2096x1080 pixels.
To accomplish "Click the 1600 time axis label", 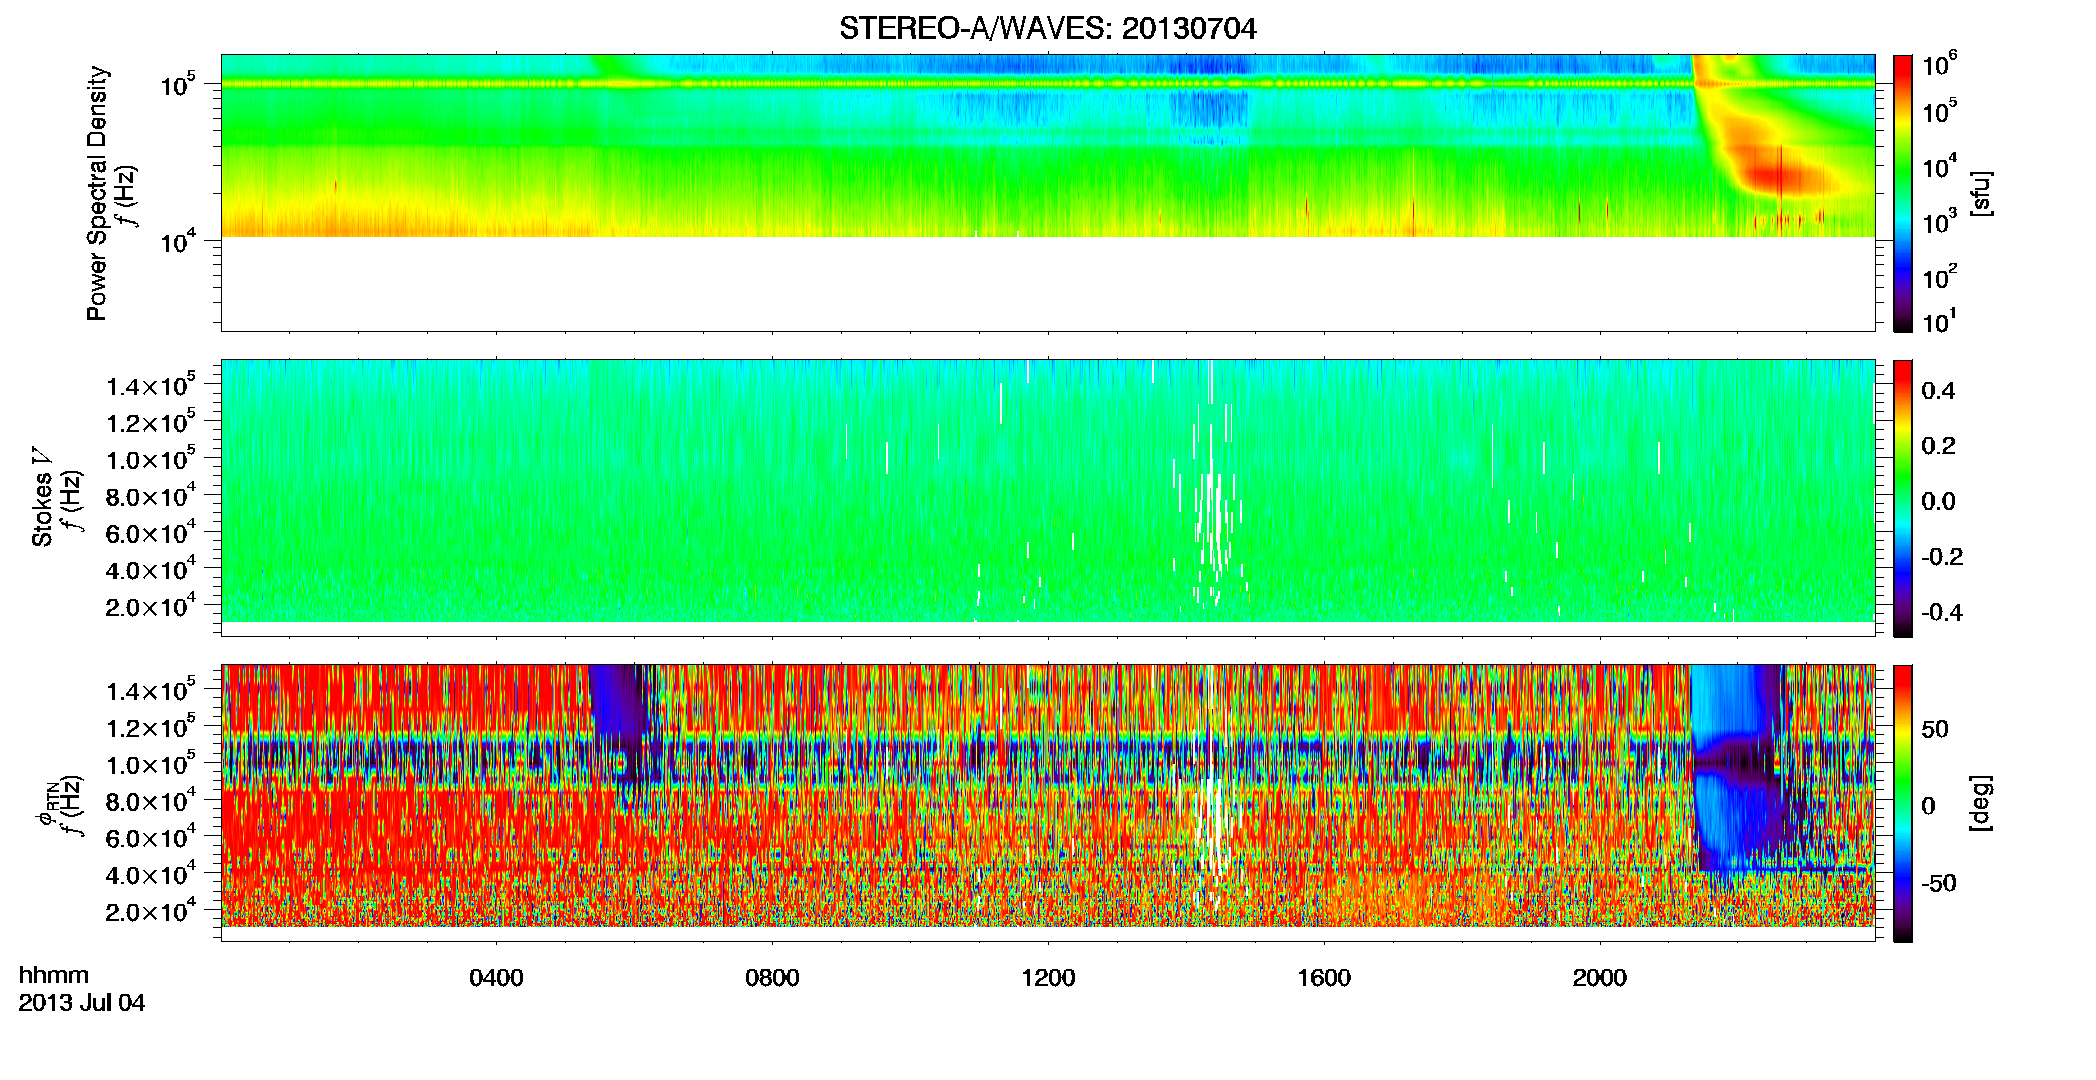I will click(1324, 977).
